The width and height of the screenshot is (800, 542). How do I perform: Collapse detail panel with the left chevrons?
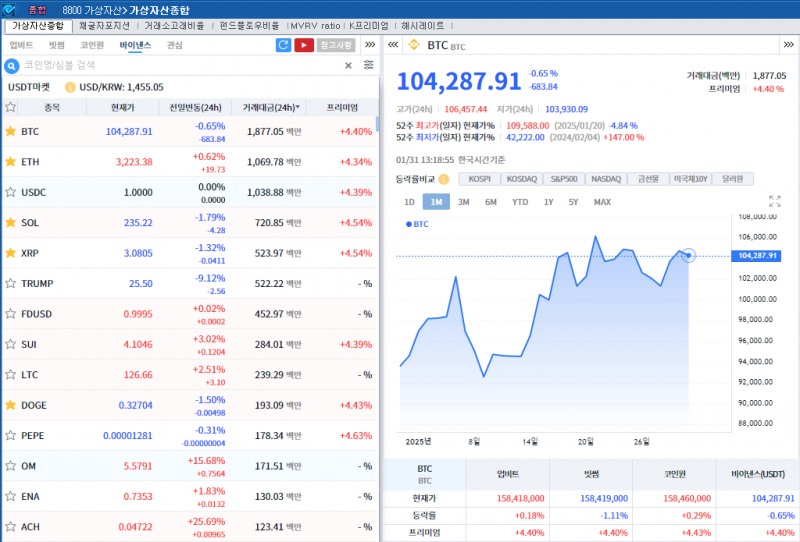pyautogui.click(x=393, y=45)
